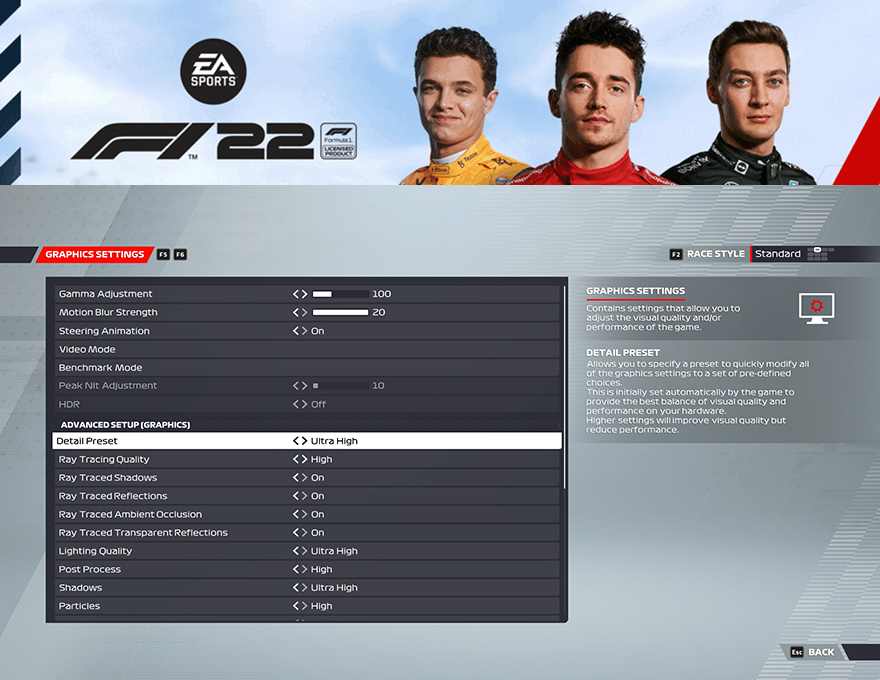
Task: Click Post Process right arrow
Action: click(x=304, y=569)
